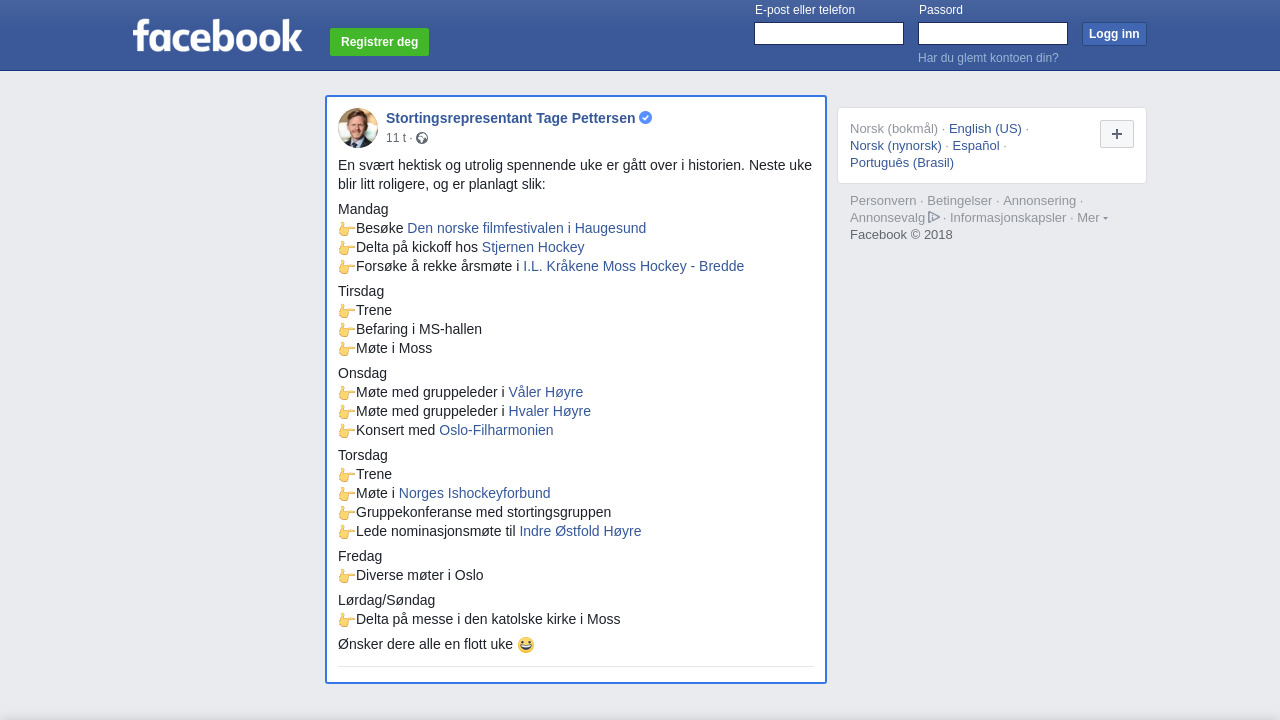Open the 'Indre Østfold Høyre' link
The height and width of the screenshot is (720, 1280).
[580, 531]
